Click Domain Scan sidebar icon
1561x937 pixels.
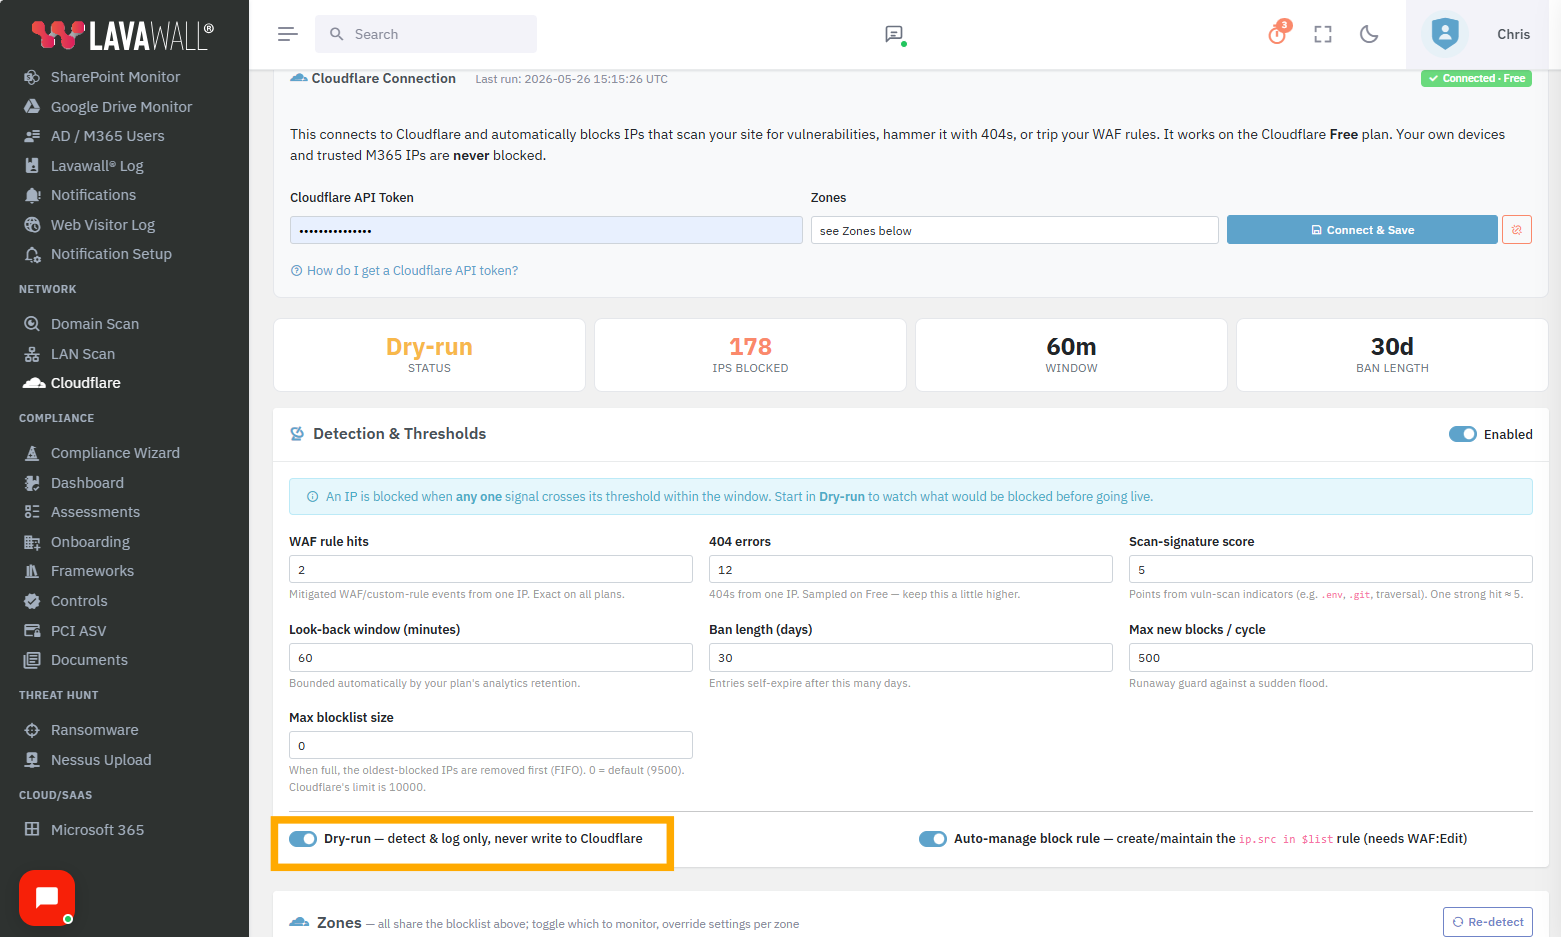[x=32, y=324]
